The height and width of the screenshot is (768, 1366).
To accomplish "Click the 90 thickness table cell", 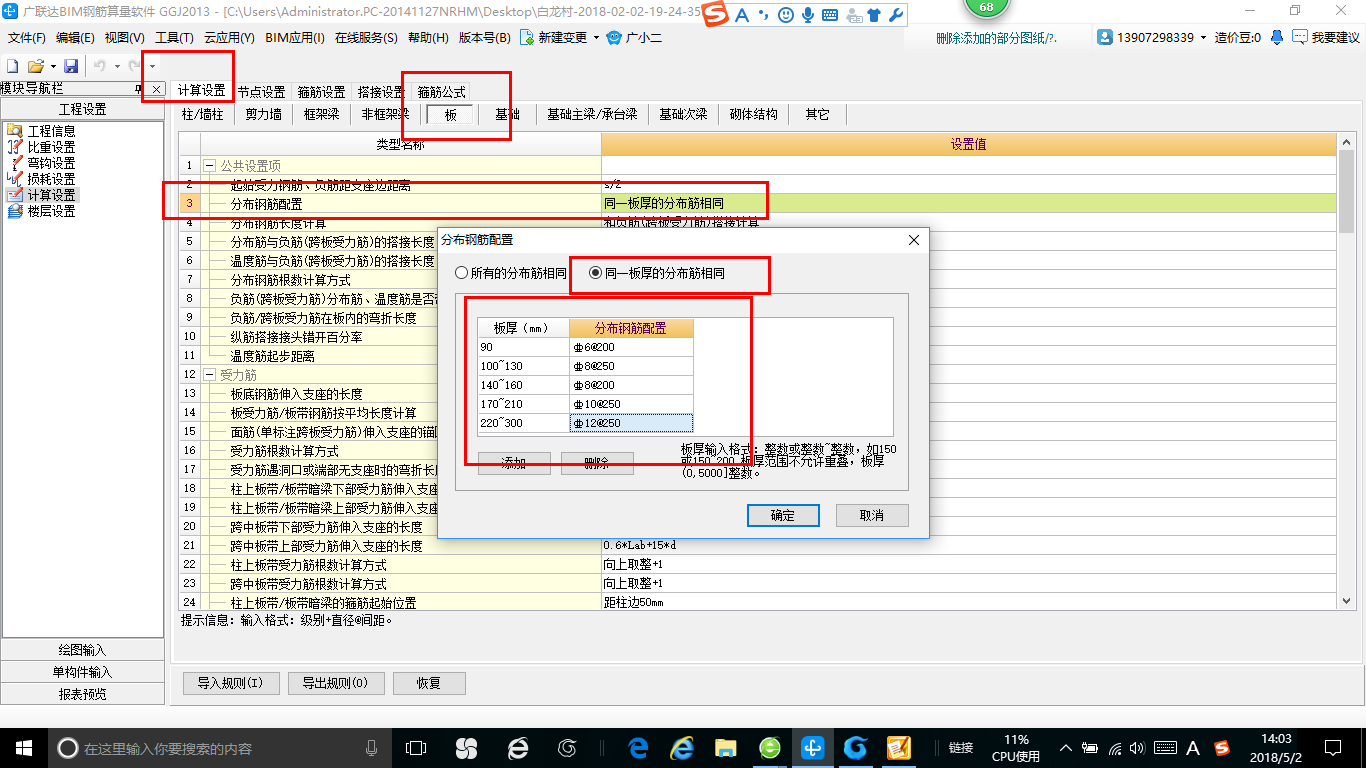I will point(523,347).
